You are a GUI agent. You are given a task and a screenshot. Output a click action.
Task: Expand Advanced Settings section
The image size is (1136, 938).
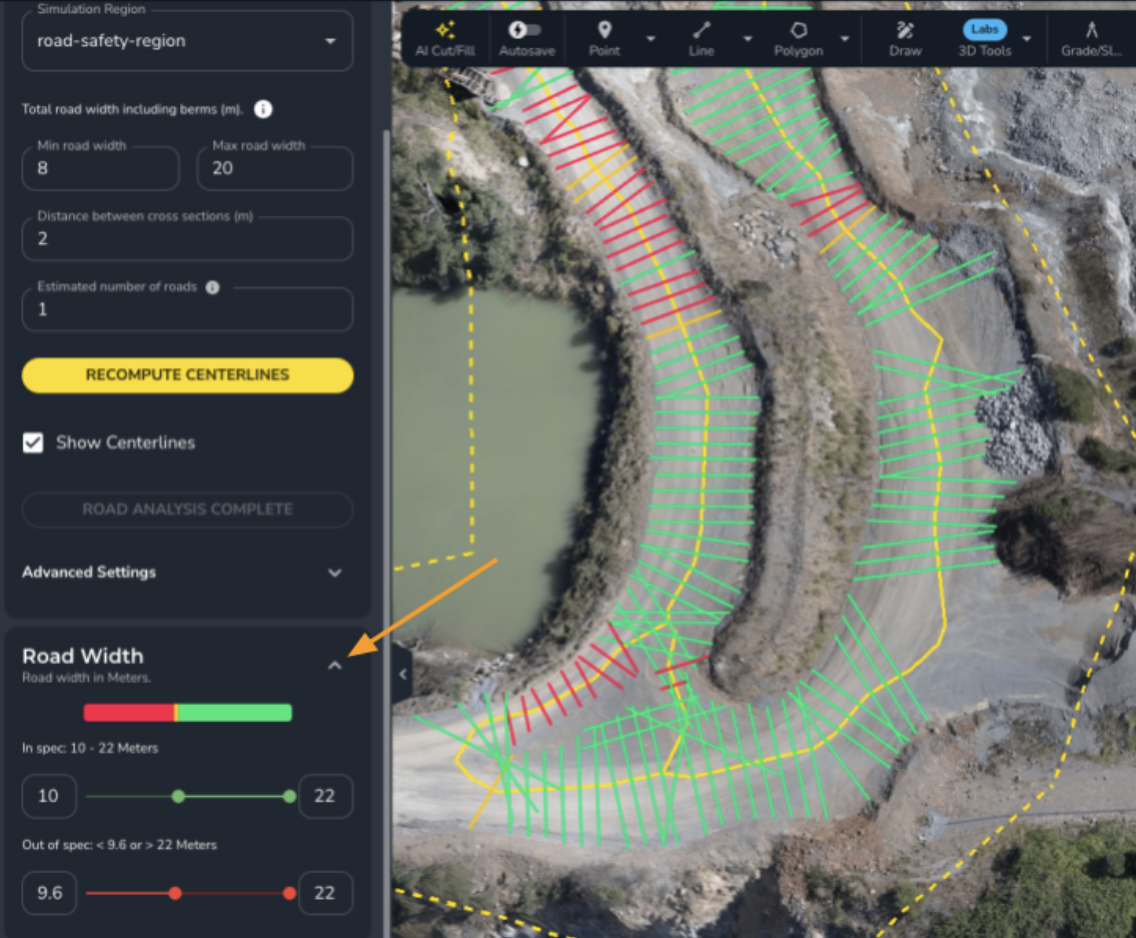pos(334,573)
